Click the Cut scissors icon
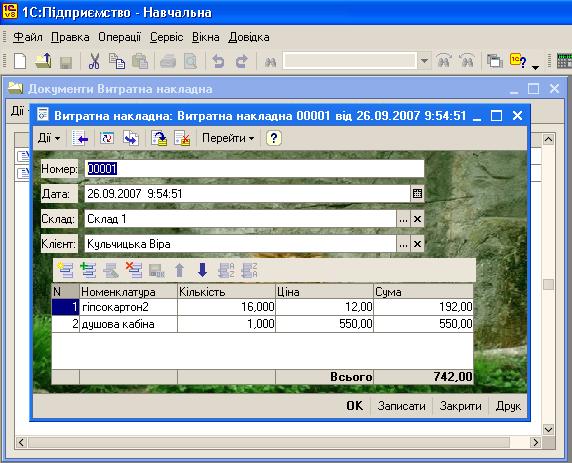Screen dimensions: 572x463 (x=94, y=61)
